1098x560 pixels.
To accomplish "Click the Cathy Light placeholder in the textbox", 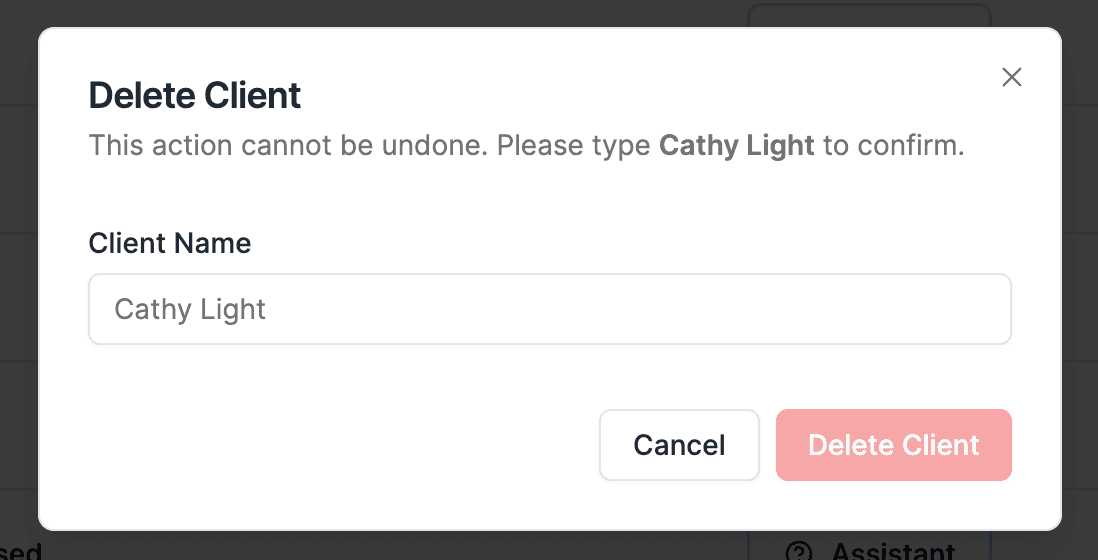I will (x=190, y=309).
